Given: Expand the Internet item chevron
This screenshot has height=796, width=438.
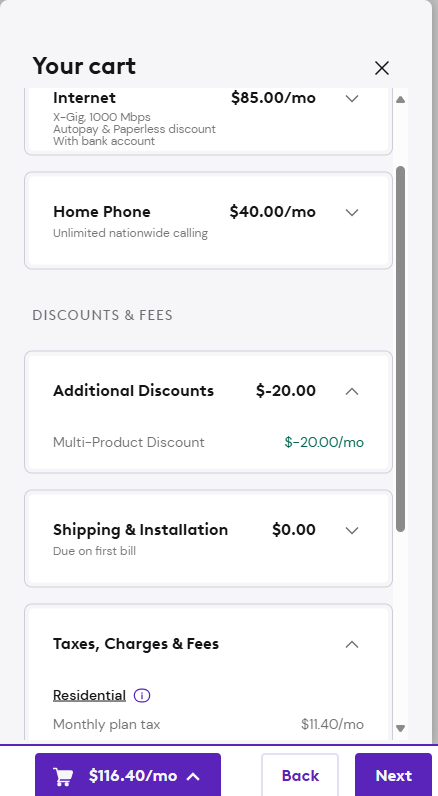Looking at the screenshot, I should [x=352, y=98].
